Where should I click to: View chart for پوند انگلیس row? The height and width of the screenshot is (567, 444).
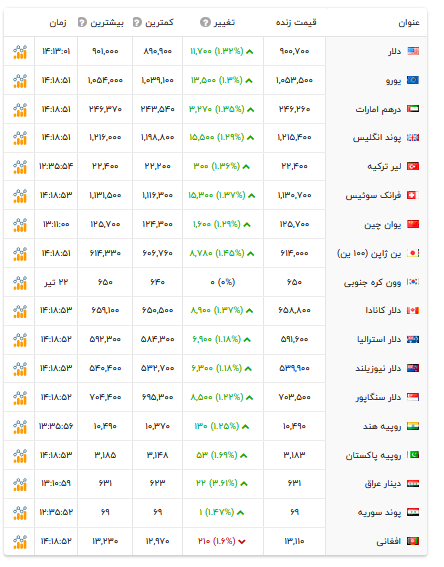(x=20, y=138)
